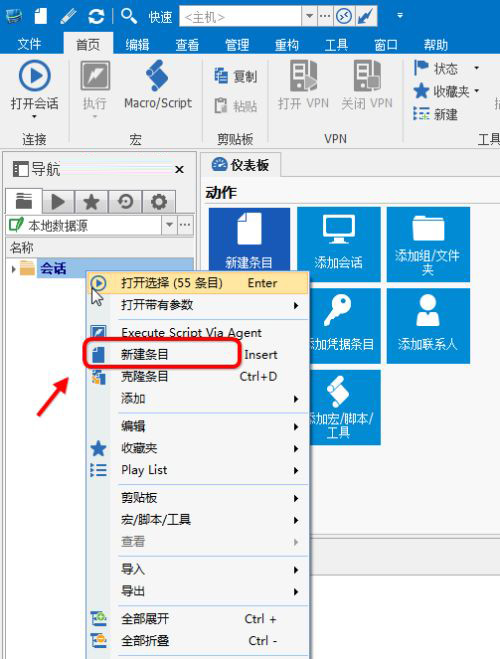Select the folder tree view tab in navigation
This screenshot has width=500, height=659.
tap(24, 201)
